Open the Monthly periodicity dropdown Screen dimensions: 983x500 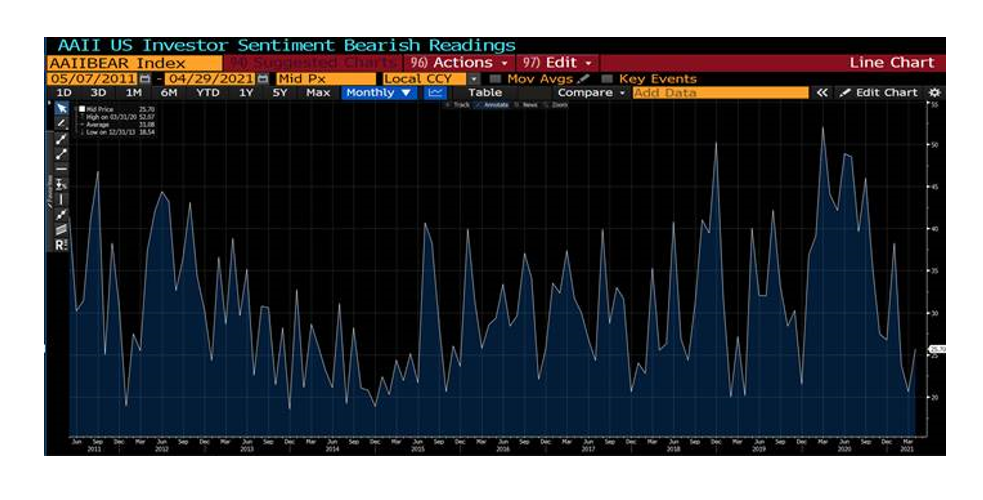[x=379, y=93]
